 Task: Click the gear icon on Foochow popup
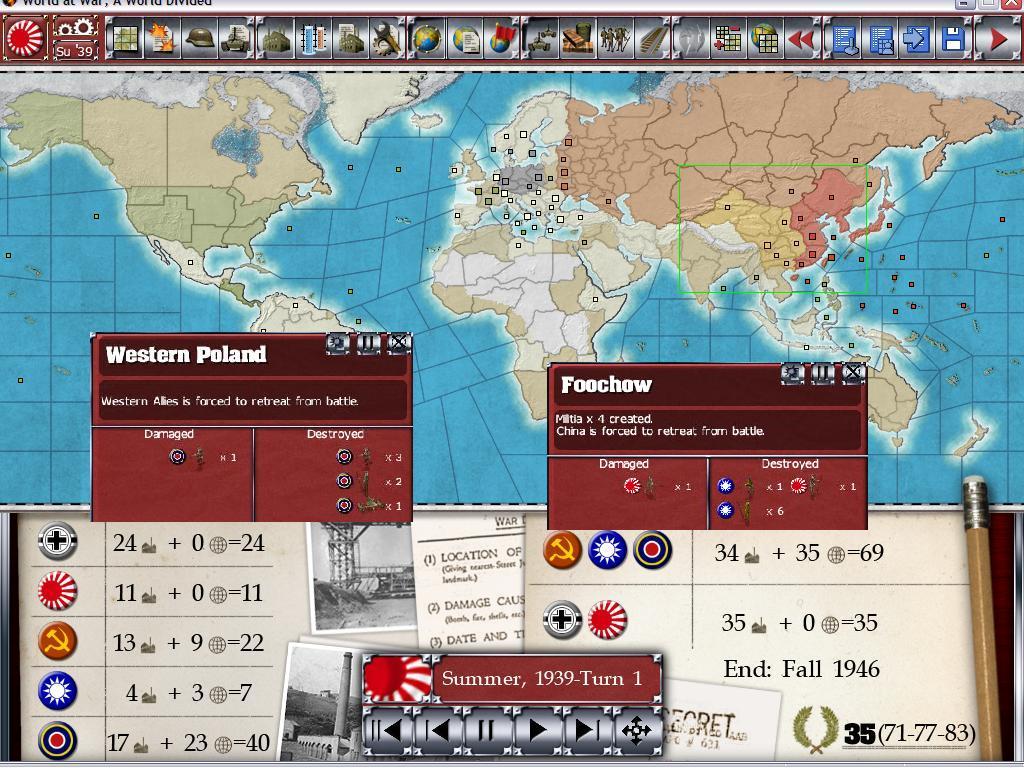pyautogui.click(x=792, y=373)
